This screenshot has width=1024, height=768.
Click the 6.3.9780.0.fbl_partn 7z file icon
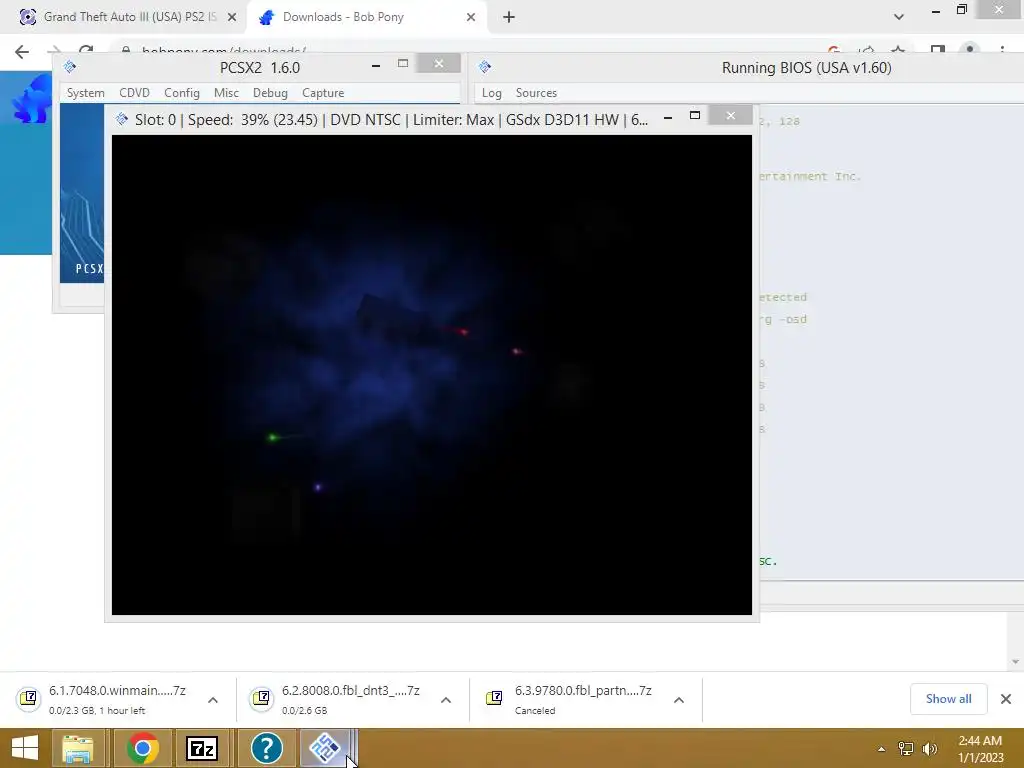click(x=494, y=698)
